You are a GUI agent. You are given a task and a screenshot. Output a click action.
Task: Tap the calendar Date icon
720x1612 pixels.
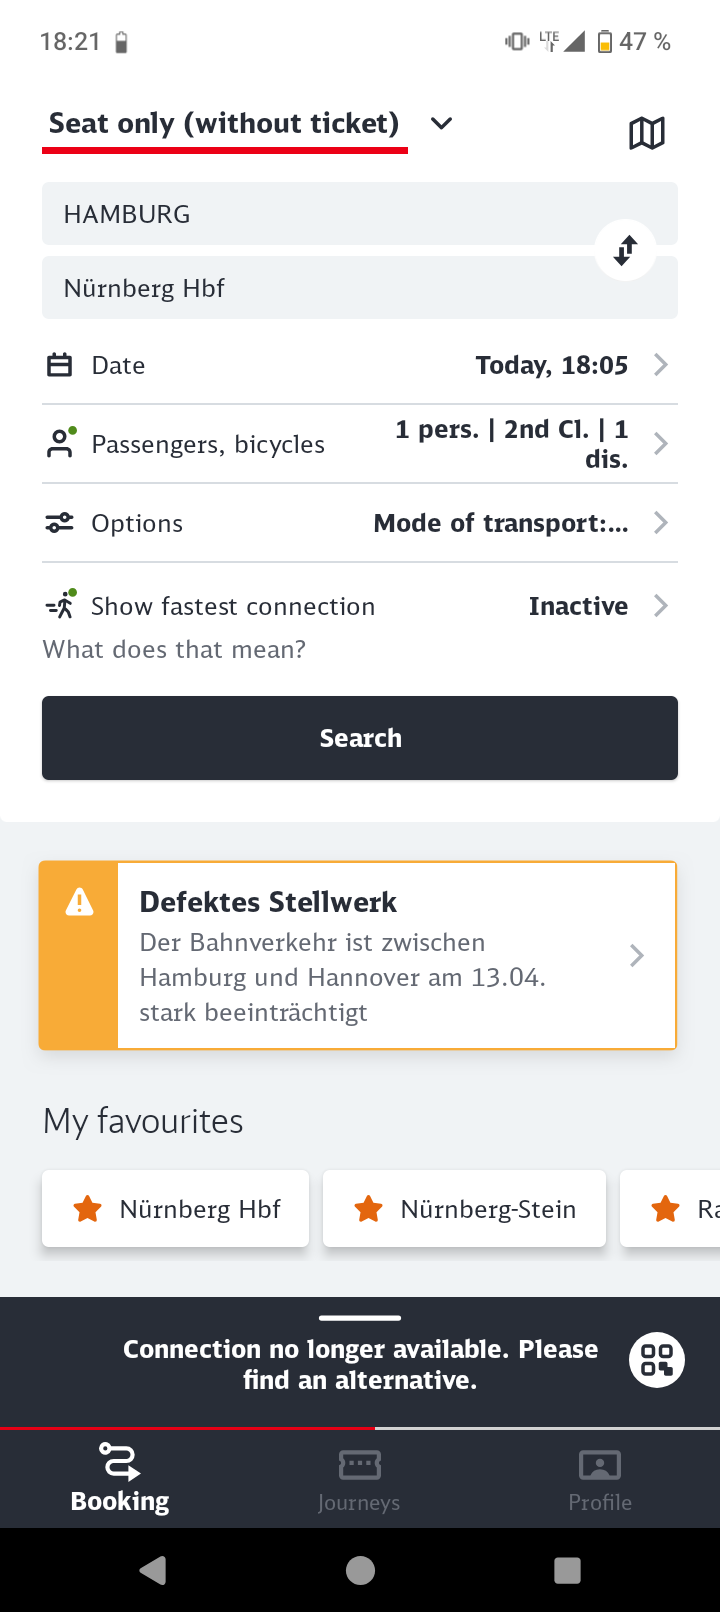point(60,365)
